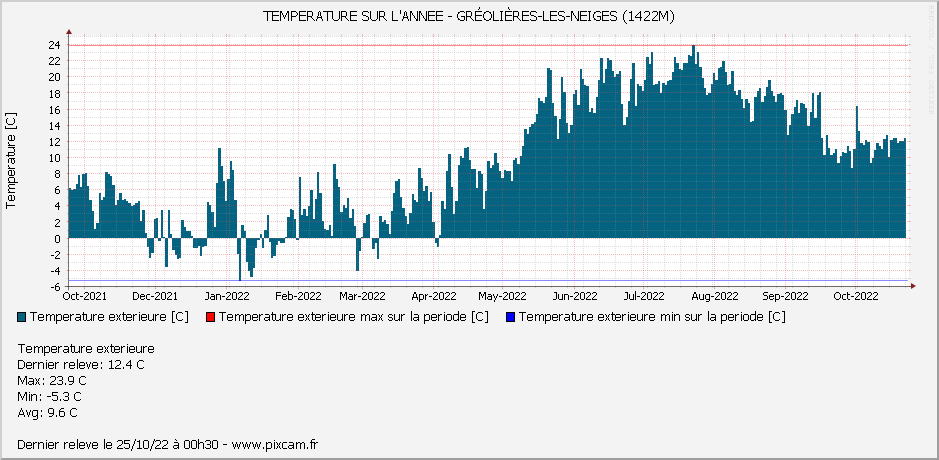This screenshot has width=939, height=460.
Task: Open the www.pixcam.fr link in footer
Action: point(275,444)
